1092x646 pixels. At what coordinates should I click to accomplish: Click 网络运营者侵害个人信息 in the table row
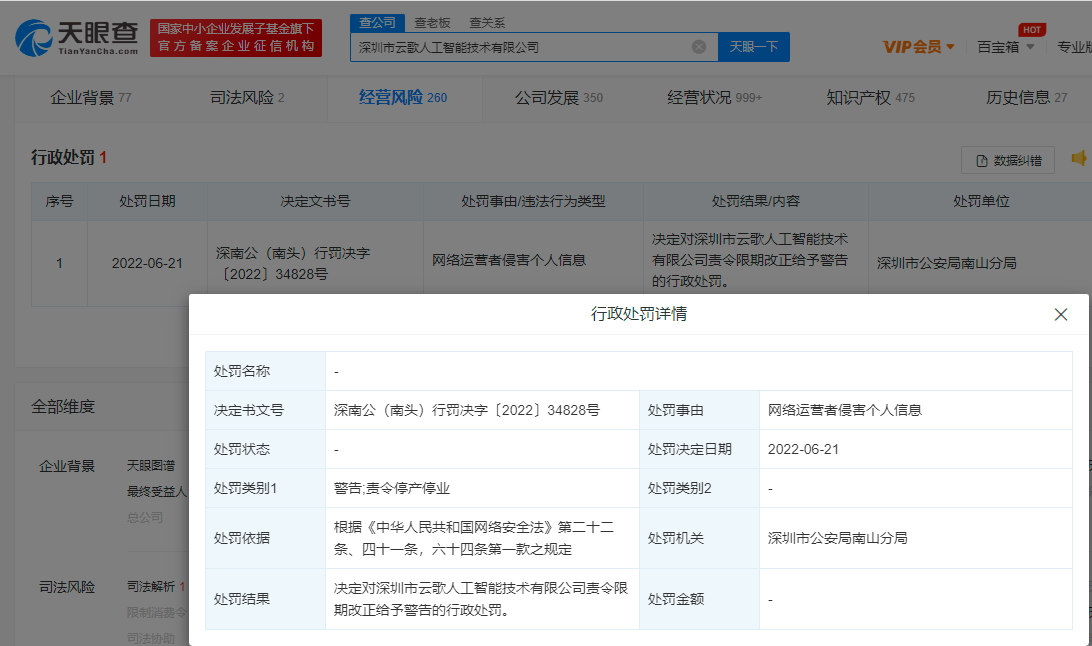tap(508, 260)
